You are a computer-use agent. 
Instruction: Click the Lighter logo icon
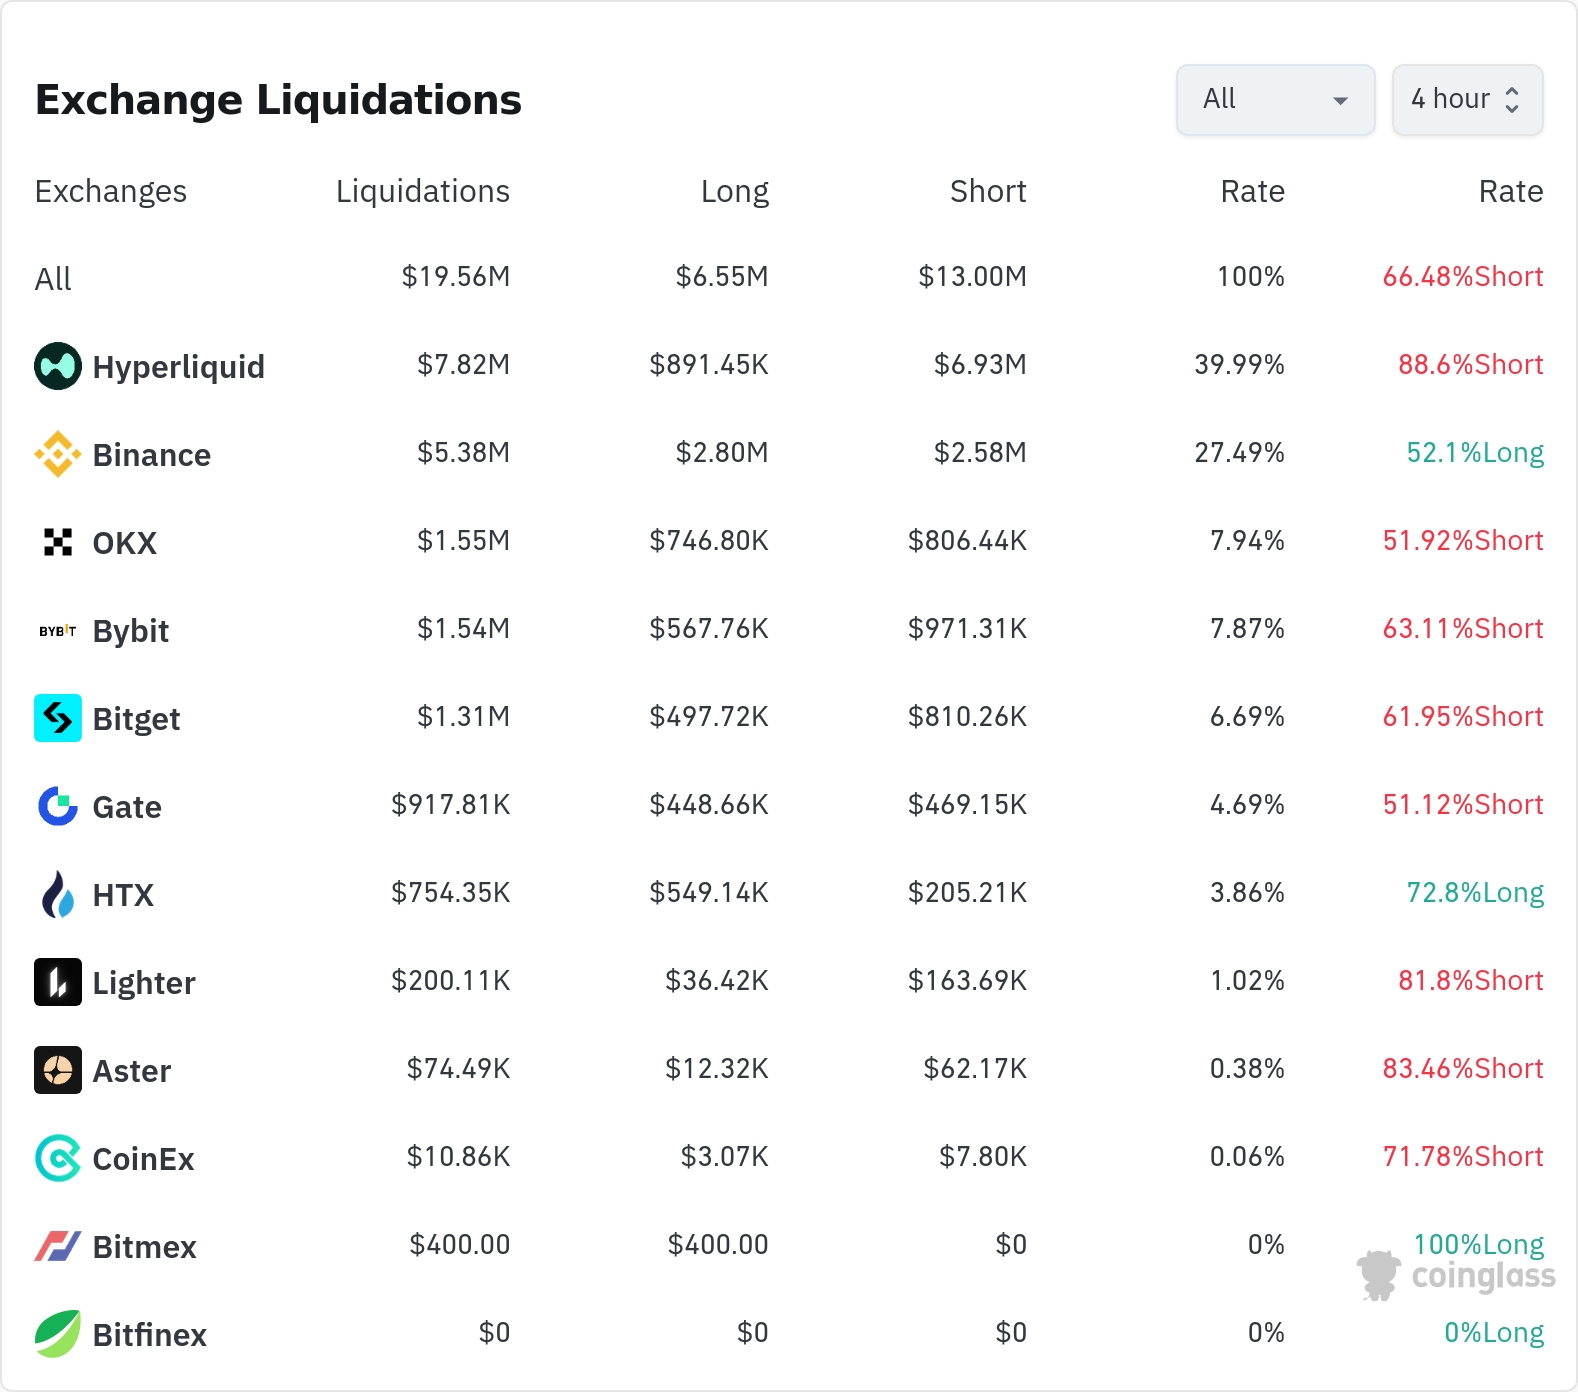point(58,982)
